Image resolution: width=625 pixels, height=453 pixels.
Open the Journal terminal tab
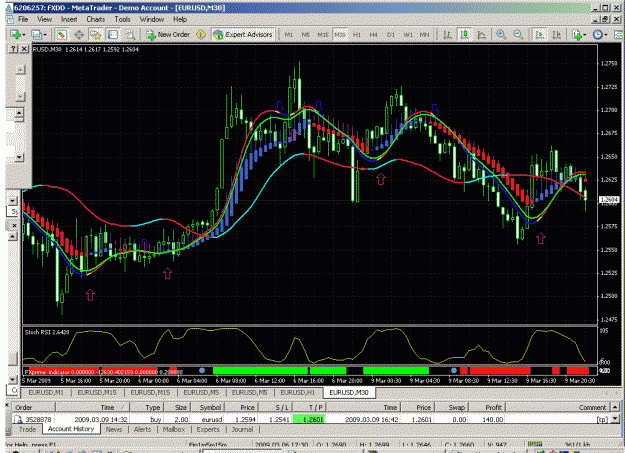click(x=242, y=429)
